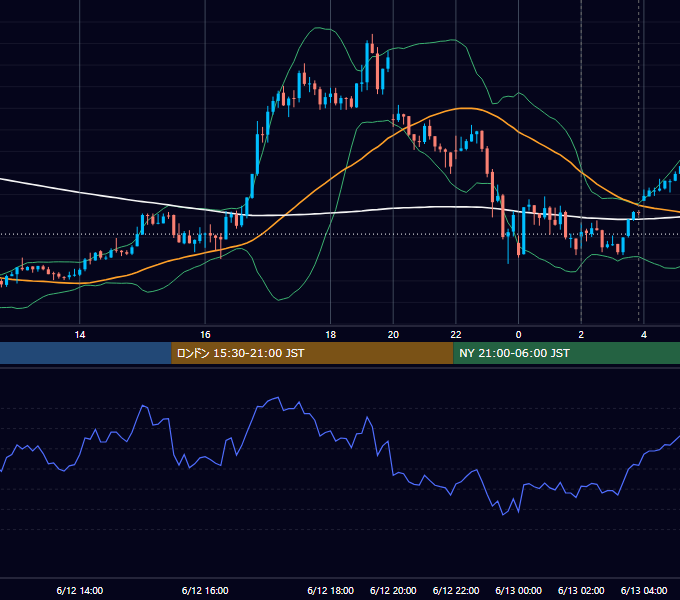Click the 2 hour label on price chart axis
The image size is (680, 600).
581,335
